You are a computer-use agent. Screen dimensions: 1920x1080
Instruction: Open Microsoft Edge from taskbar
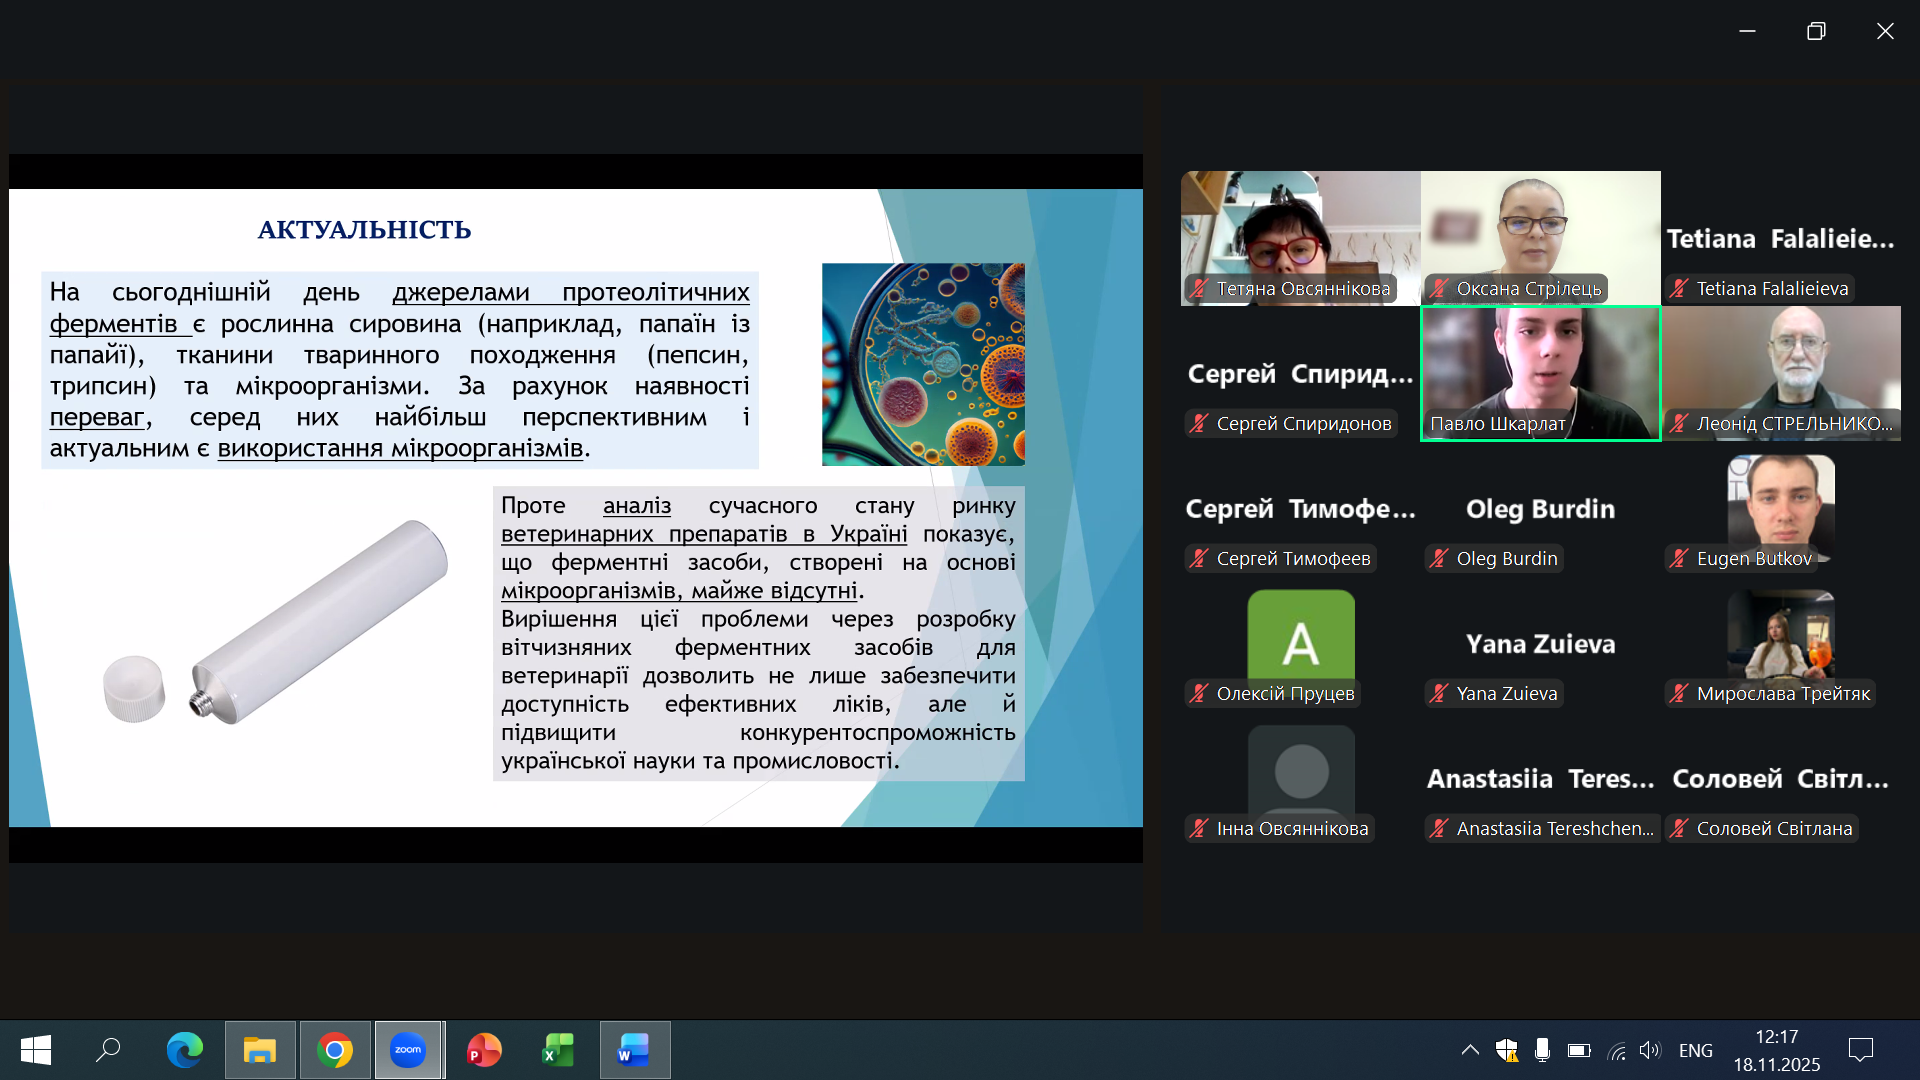click(x=185, y=1050)
